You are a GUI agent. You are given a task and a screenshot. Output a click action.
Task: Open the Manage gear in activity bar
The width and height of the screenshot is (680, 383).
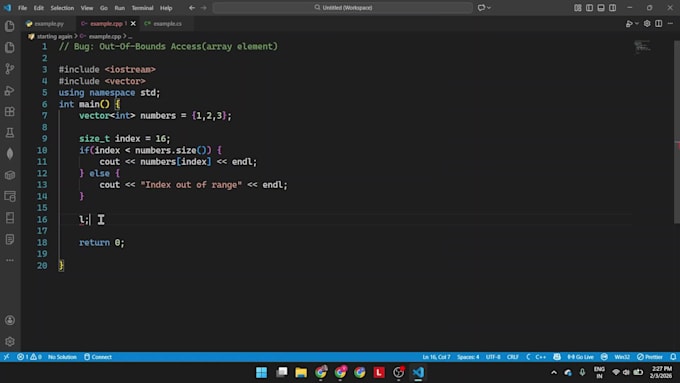pos(10,341)
